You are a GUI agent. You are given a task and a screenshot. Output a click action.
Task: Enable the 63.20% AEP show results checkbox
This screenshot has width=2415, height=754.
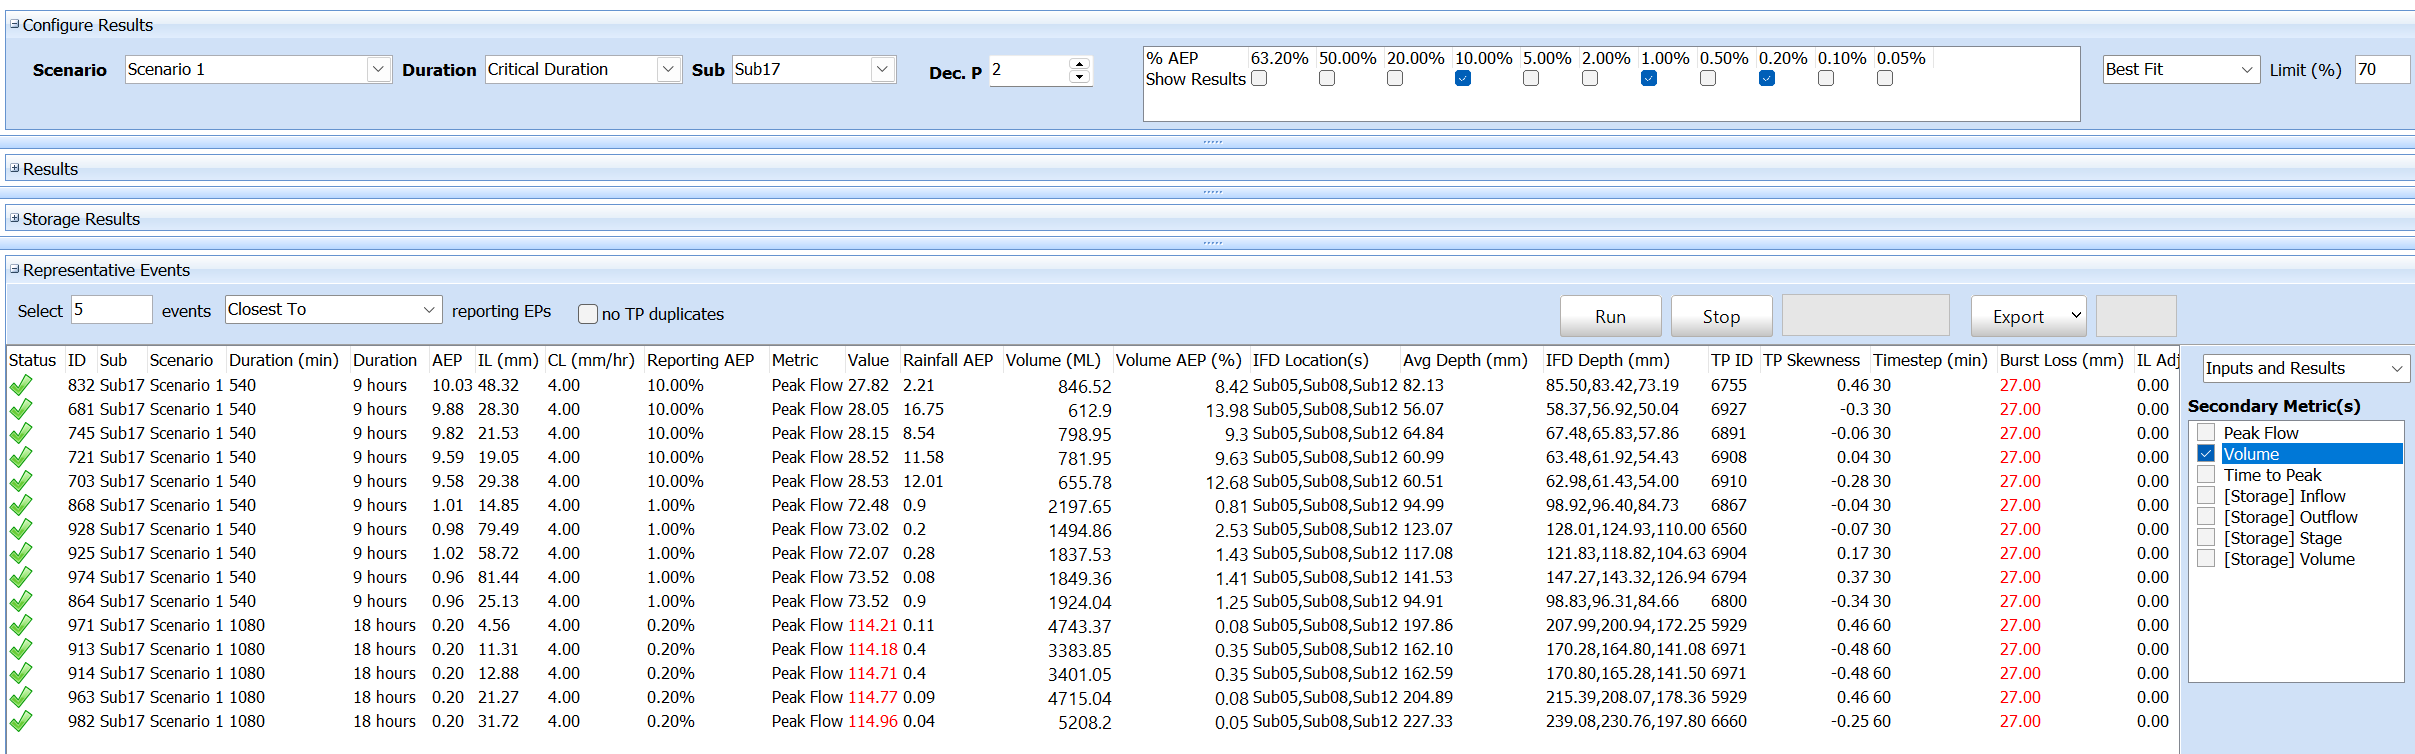pyautogui.click(x=1259, y=78)
